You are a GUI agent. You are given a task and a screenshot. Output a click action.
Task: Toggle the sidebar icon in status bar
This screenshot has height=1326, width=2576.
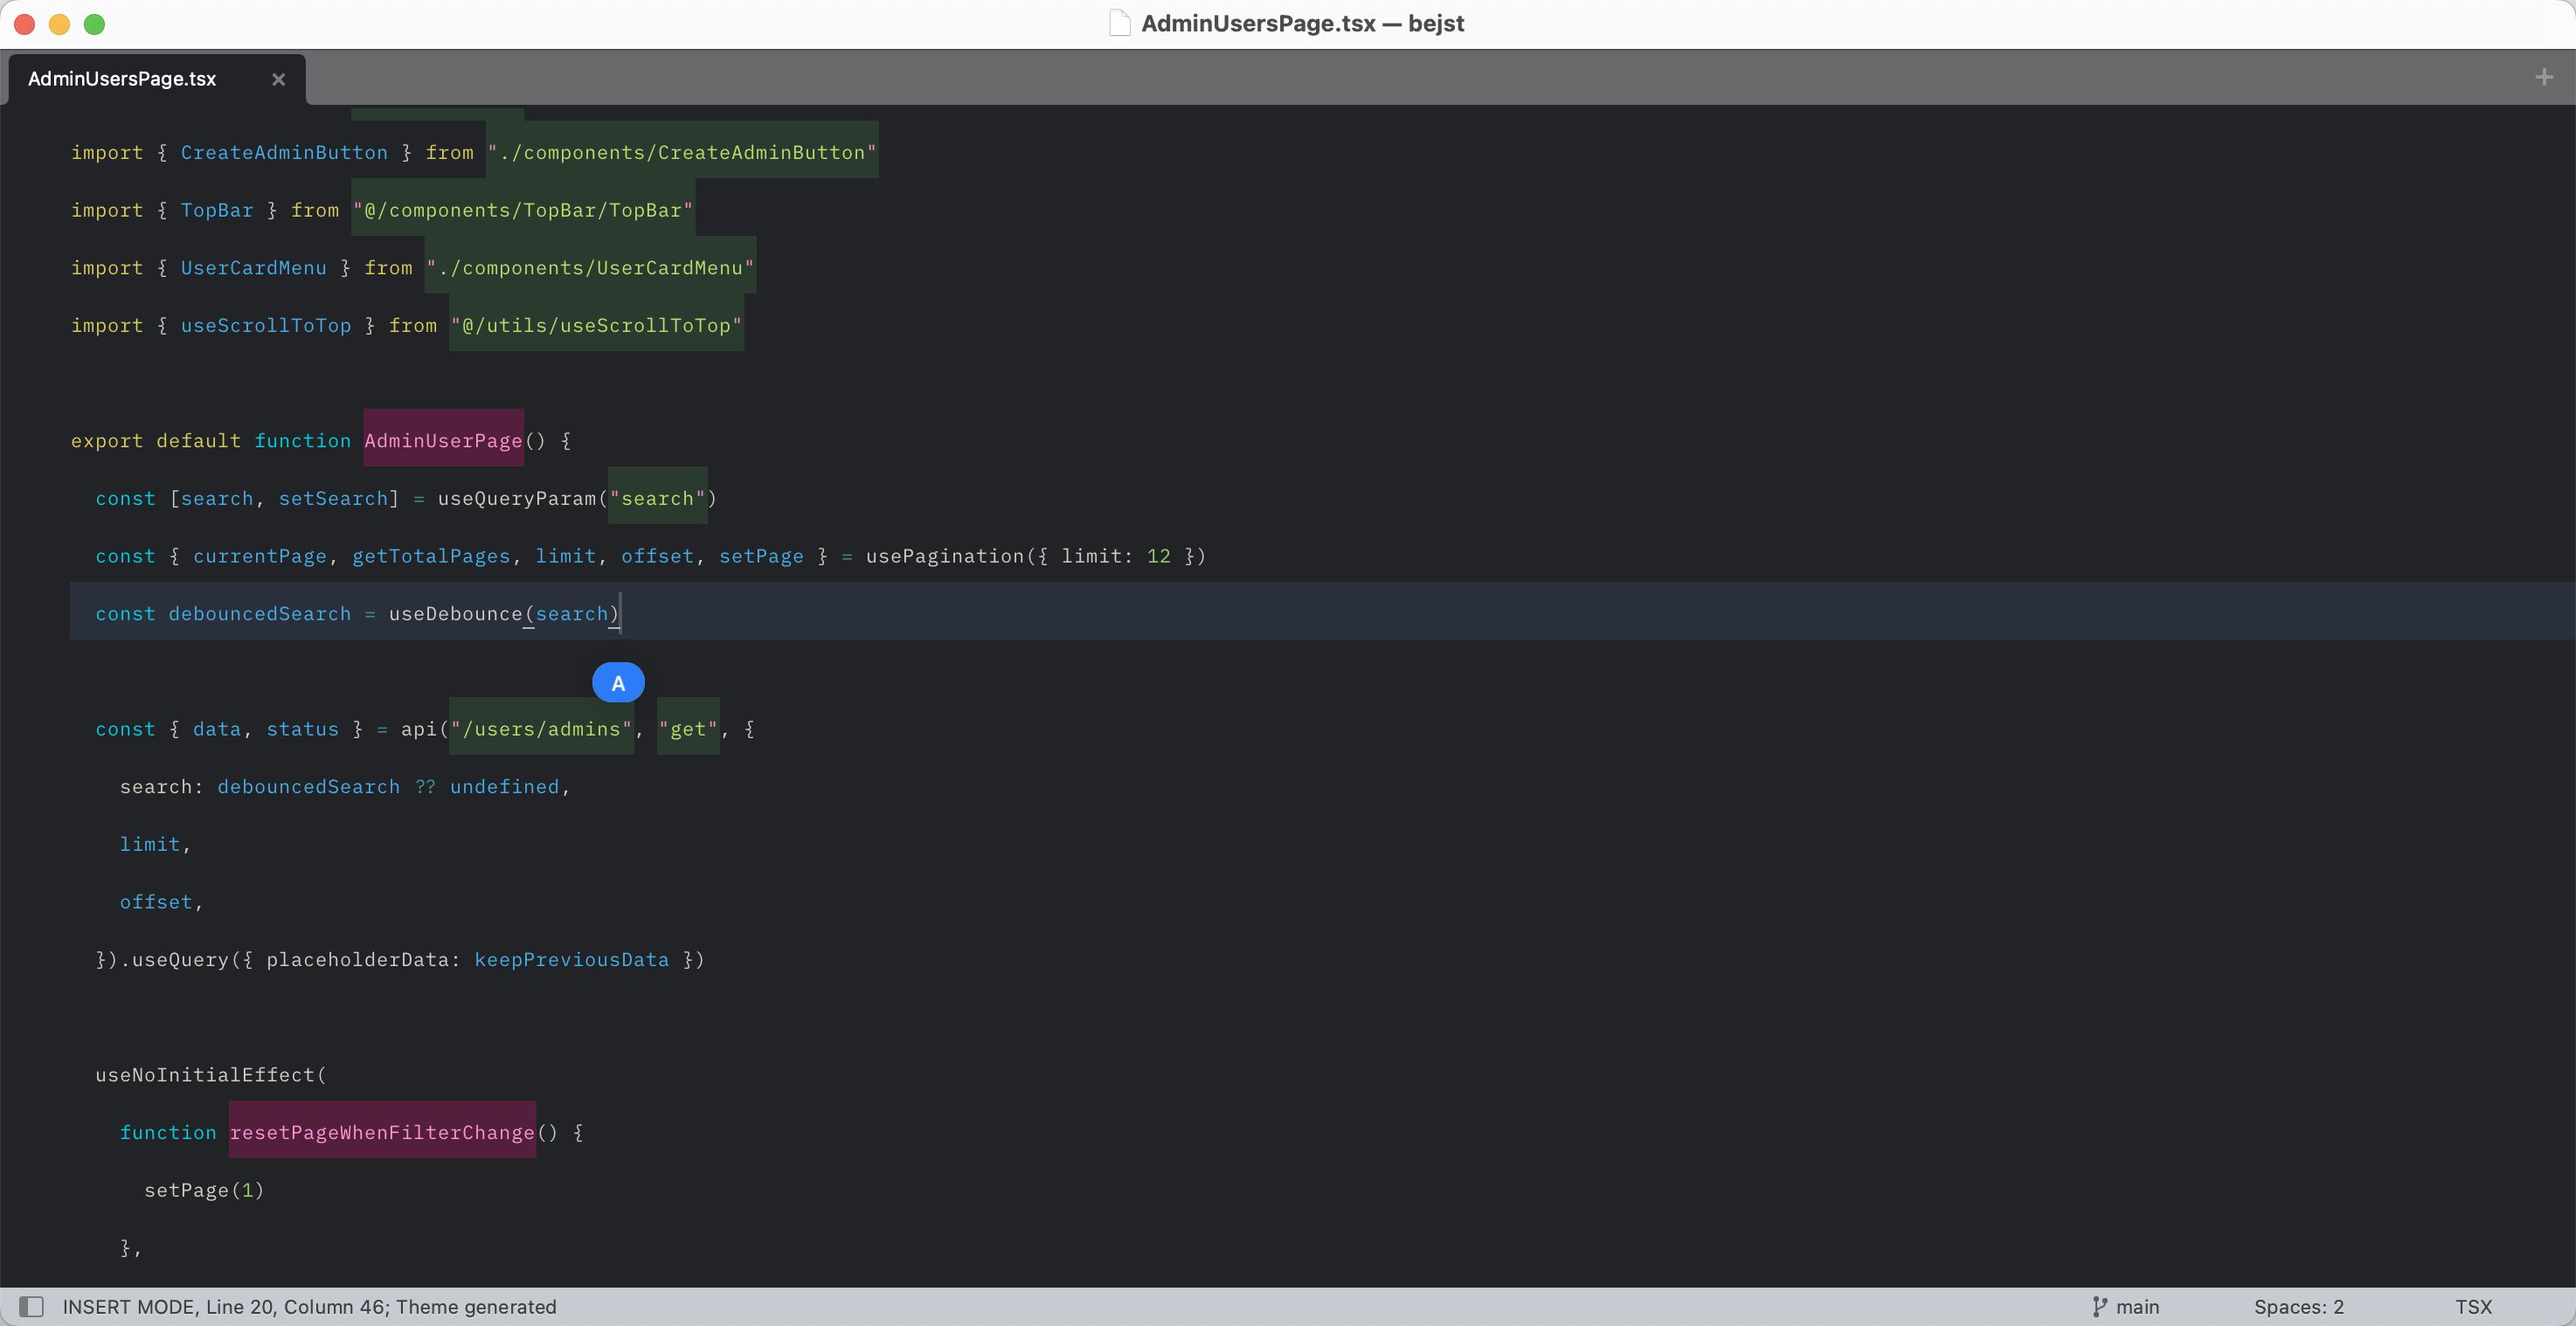tap(32, 1306)
